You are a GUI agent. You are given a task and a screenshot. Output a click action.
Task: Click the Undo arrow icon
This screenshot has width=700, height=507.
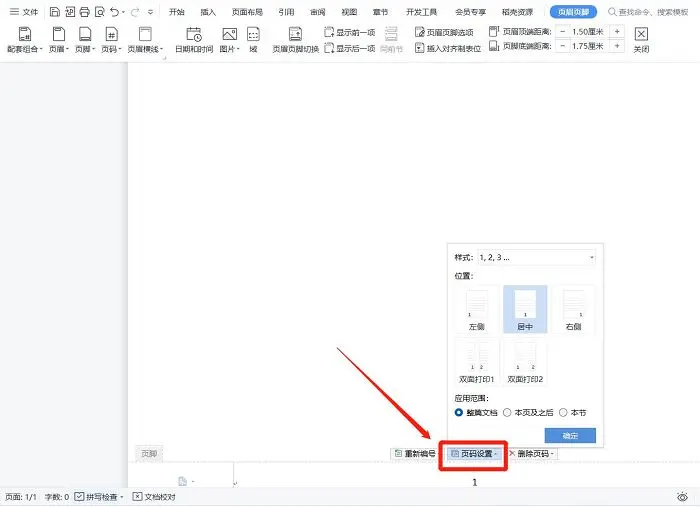115,12
